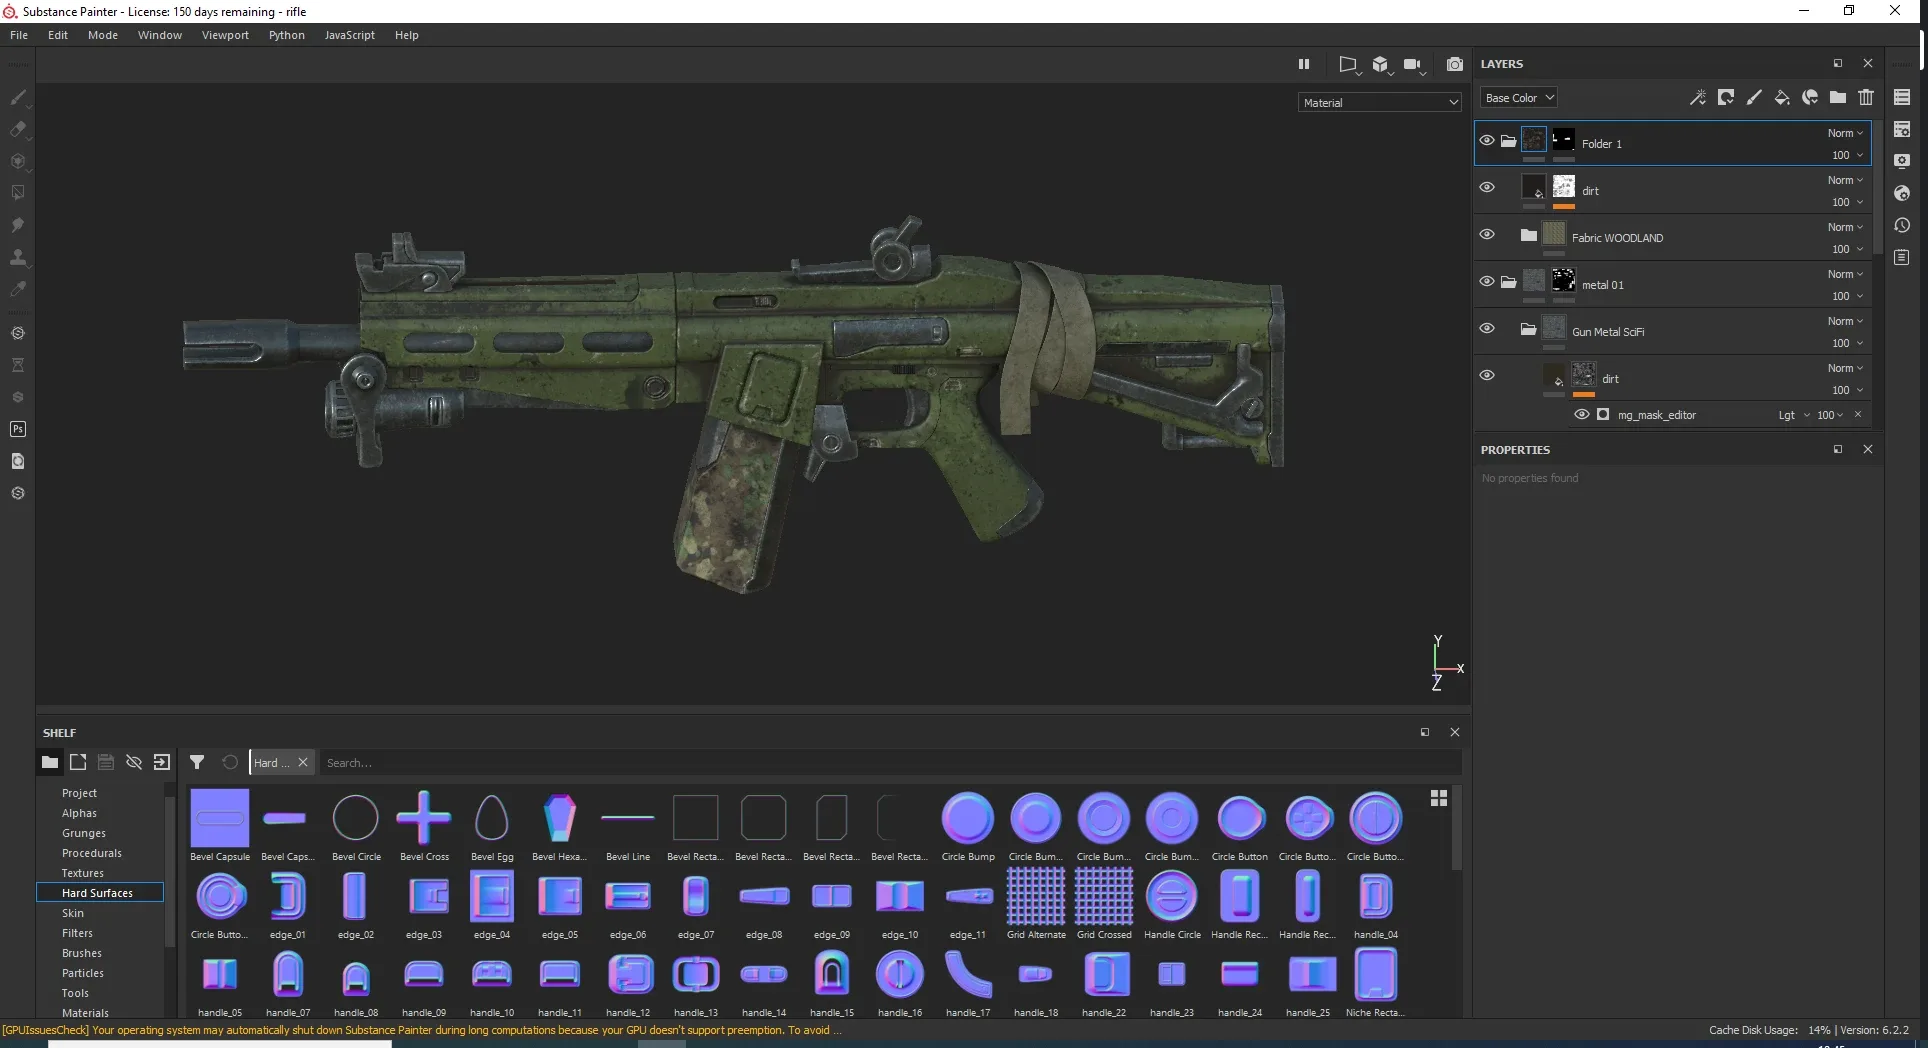
Task: Open the Material viewport mode dropdown
Action: coord(1380,102)
